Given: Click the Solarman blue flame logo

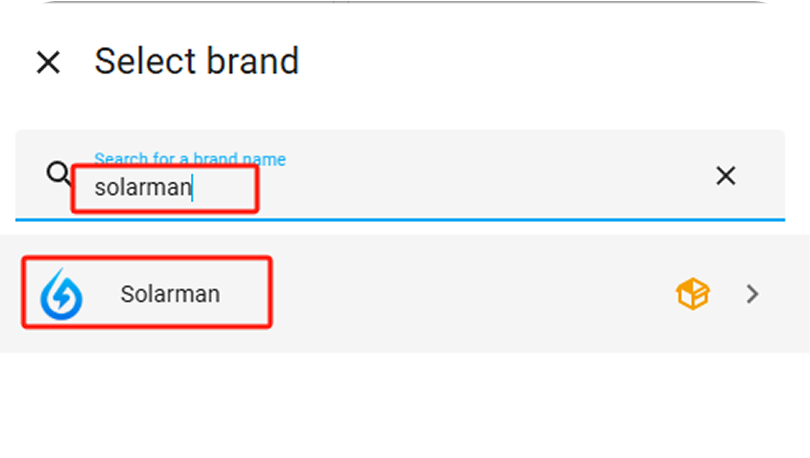Looking at the screenshot, I should [61, 294].
